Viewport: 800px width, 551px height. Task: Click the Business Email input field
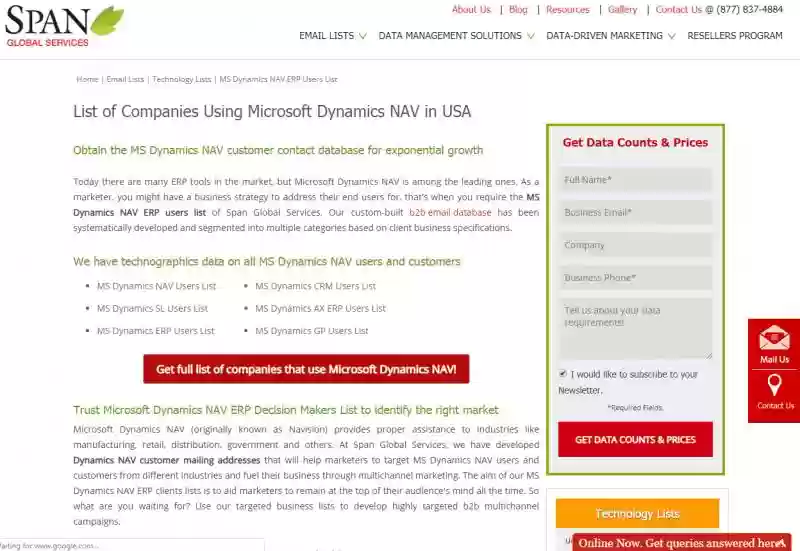pyautogui.click(x=635, y=212)
